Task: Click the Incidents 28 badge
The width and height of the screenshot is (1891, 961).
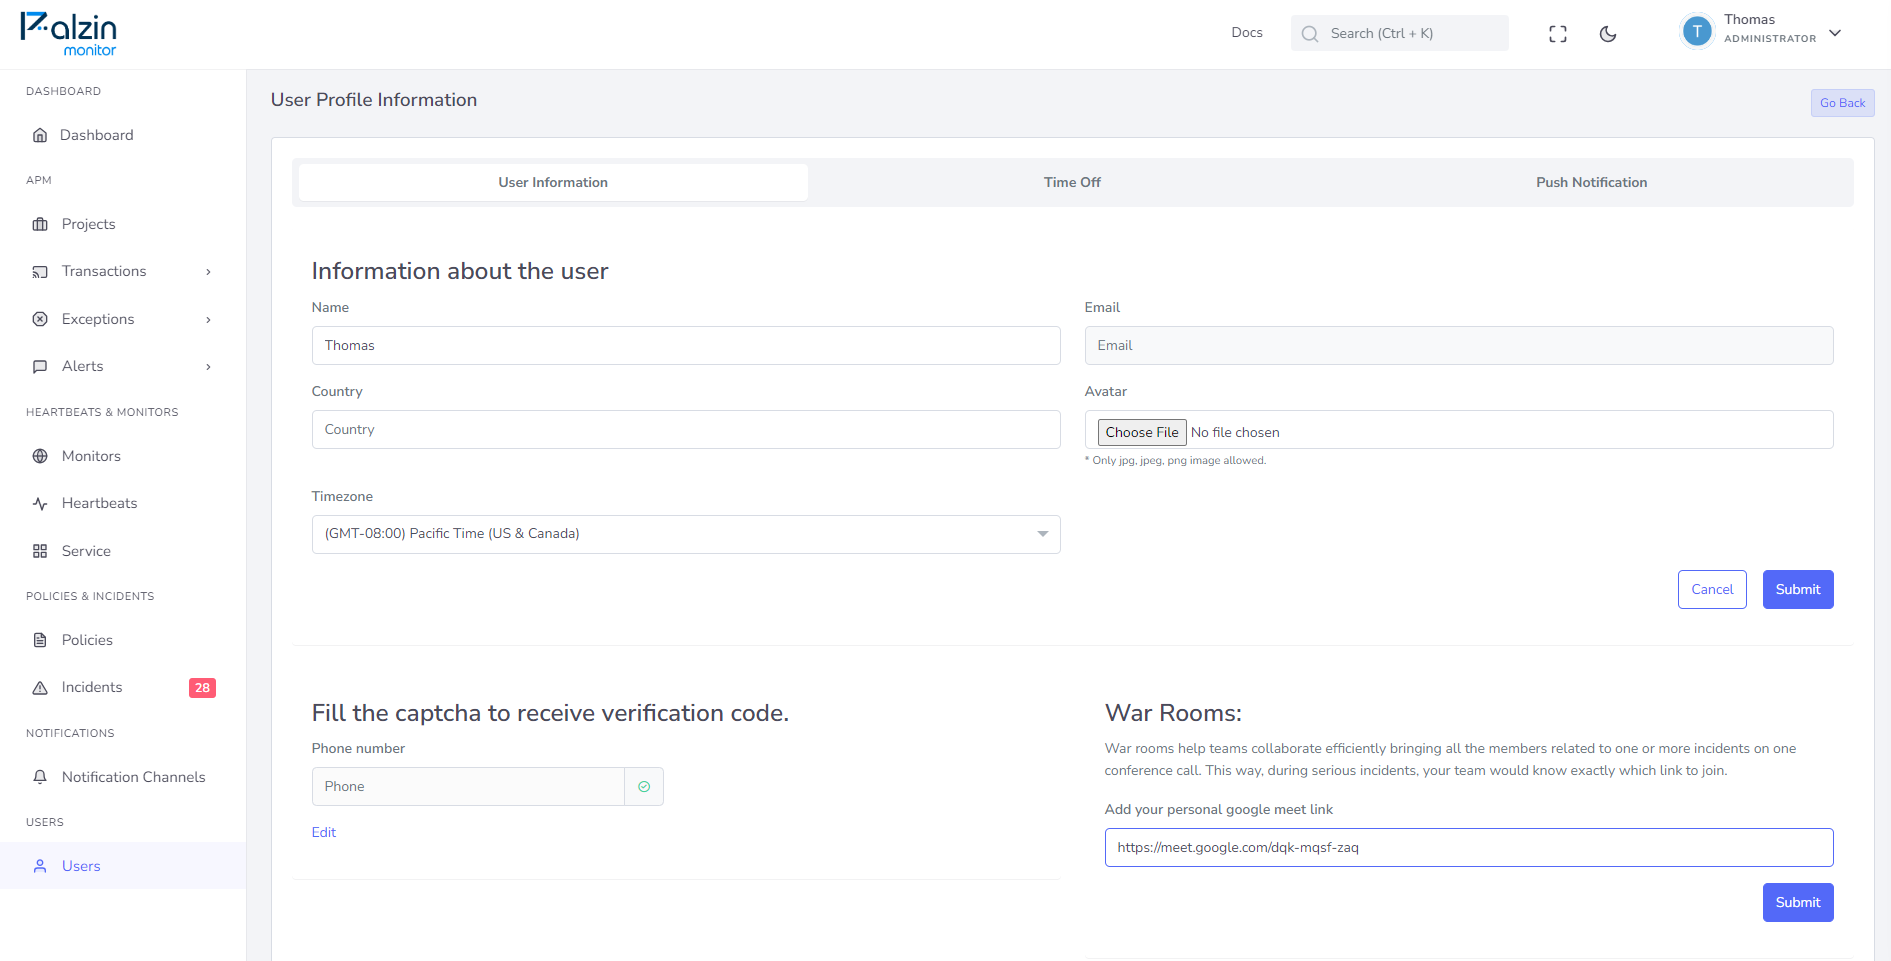Action: coord(202,688)
